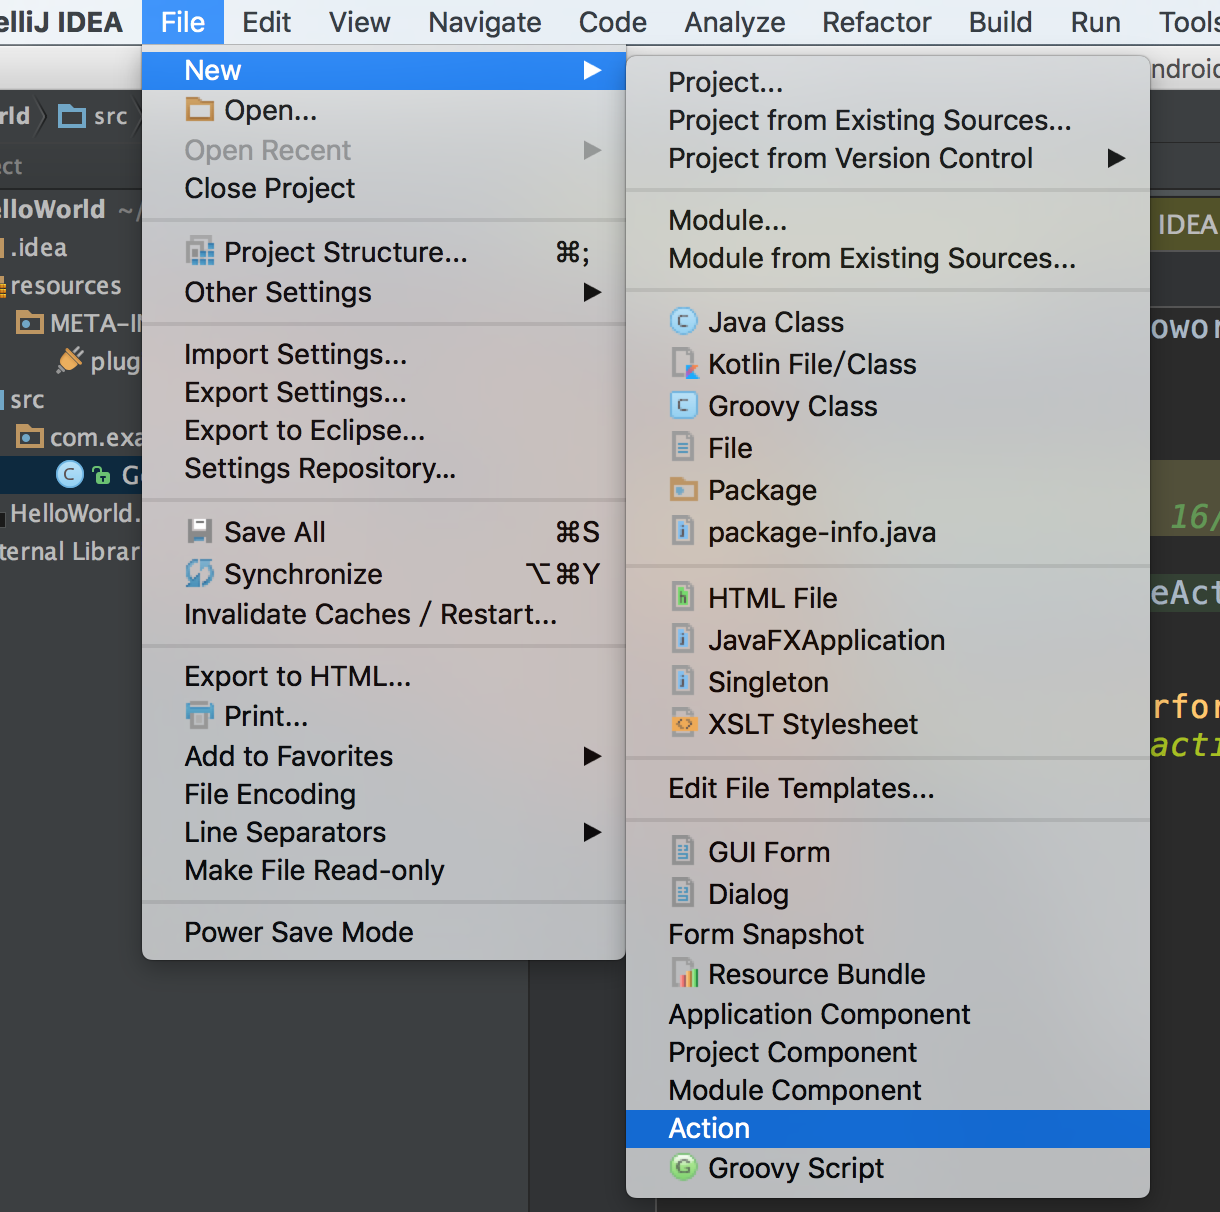
Task: Click the Resource Bundle icon
Action: point(685,974)
